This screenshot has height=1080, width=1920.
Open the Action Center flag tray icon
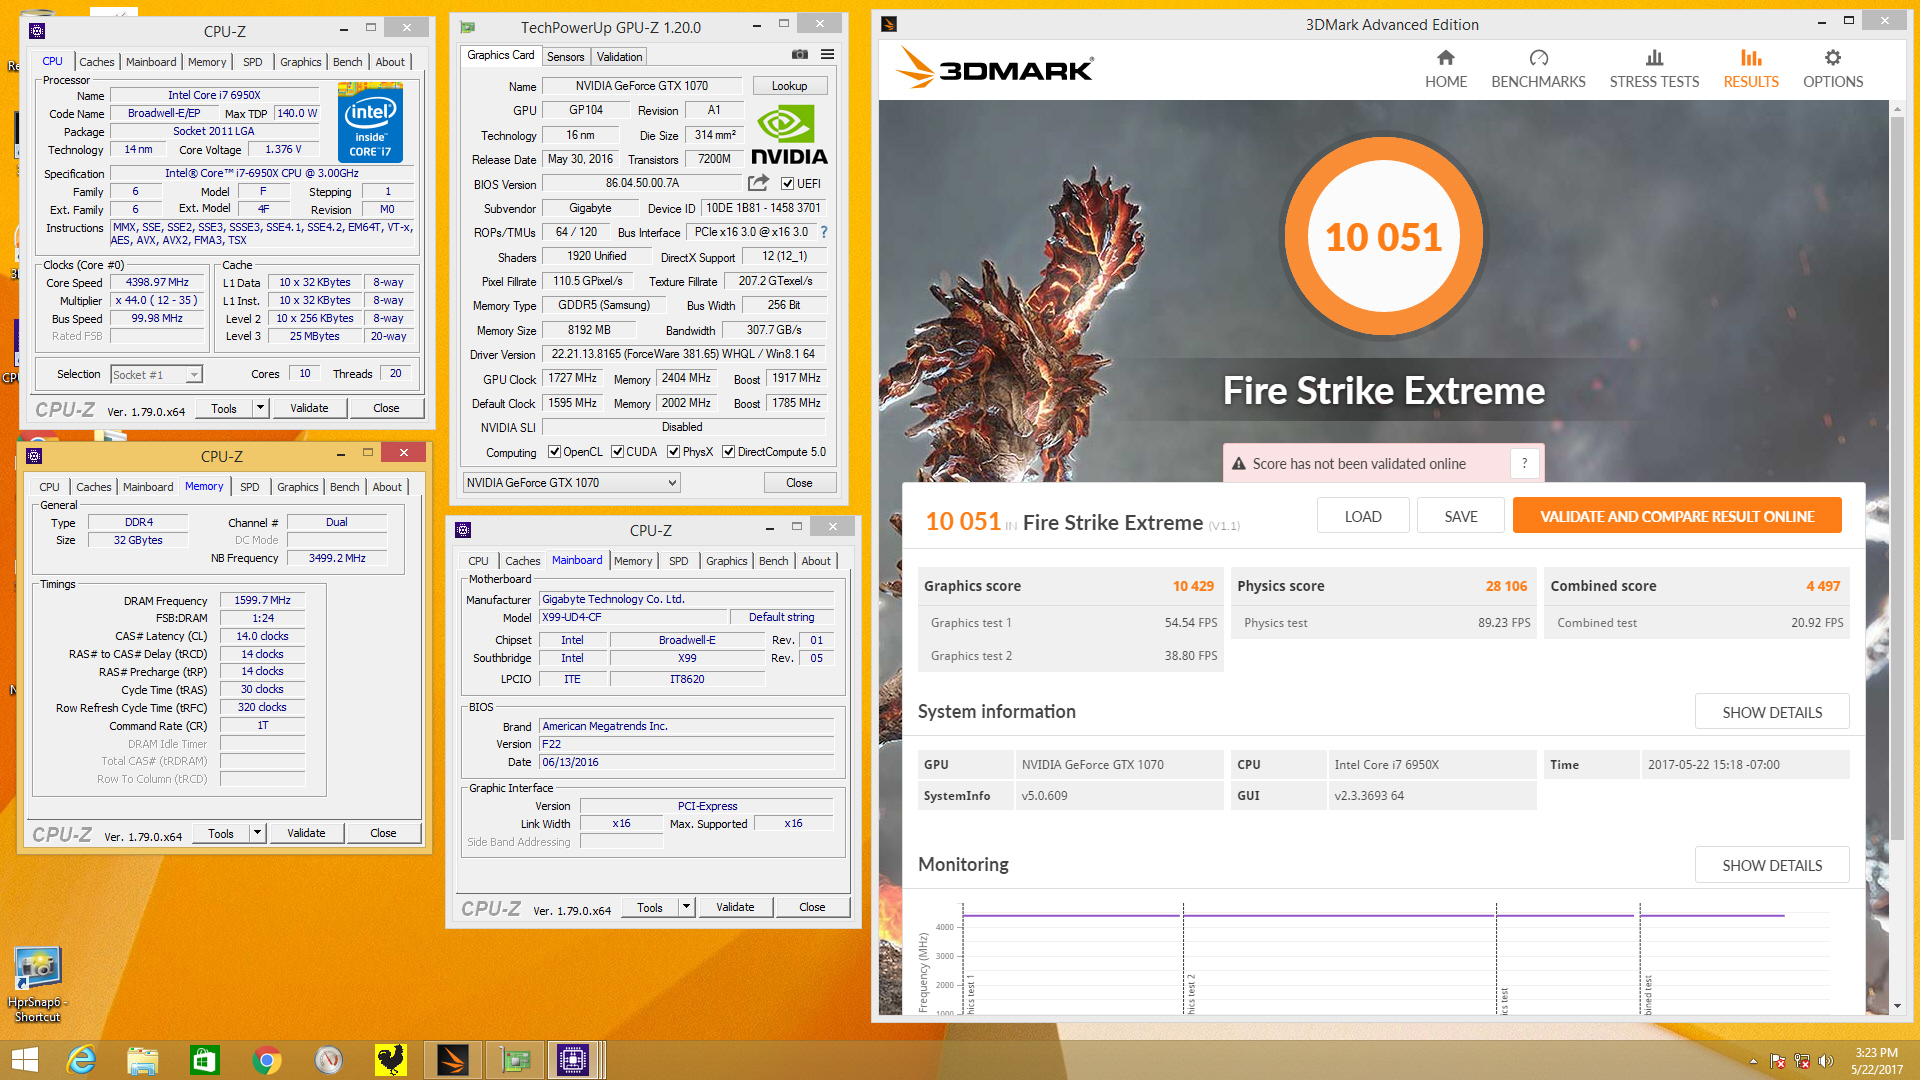tap(1778, 1061)
